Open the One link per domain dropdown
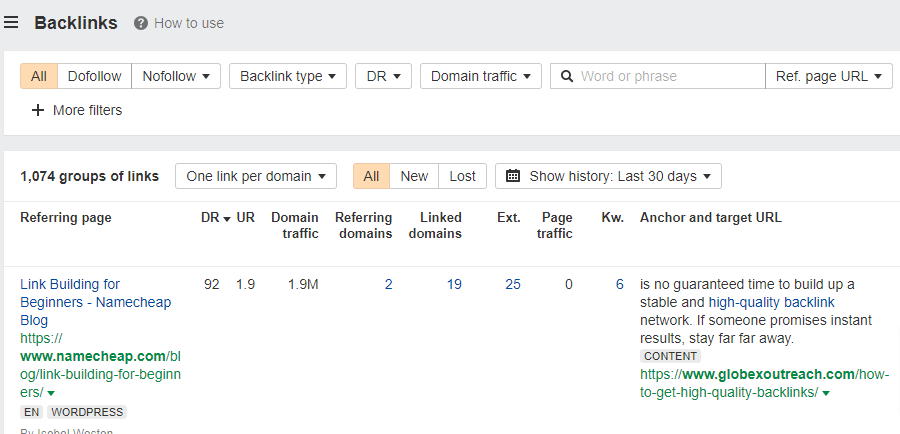The height and width of the screenshot is (434, 900). click(256, 176)
